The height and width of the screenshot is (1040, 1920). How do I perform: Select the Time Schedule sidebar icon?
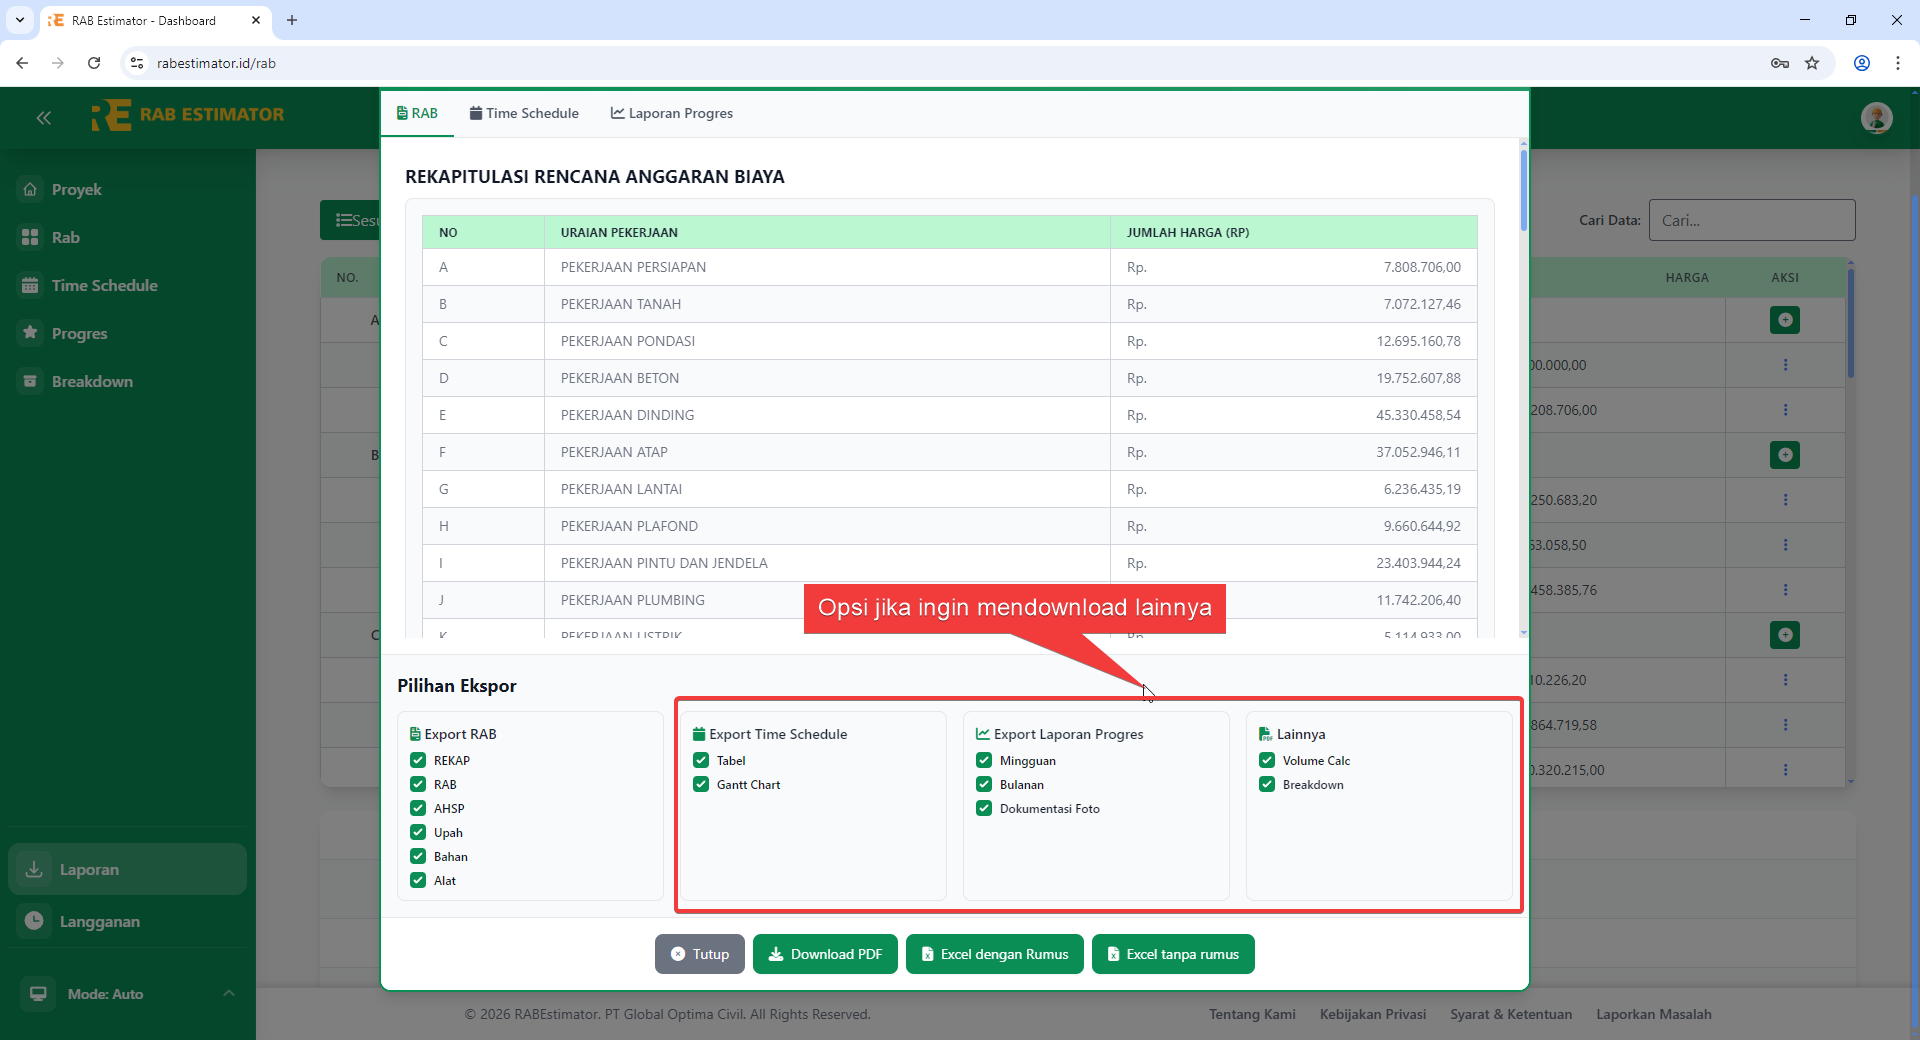click(31, 285)
